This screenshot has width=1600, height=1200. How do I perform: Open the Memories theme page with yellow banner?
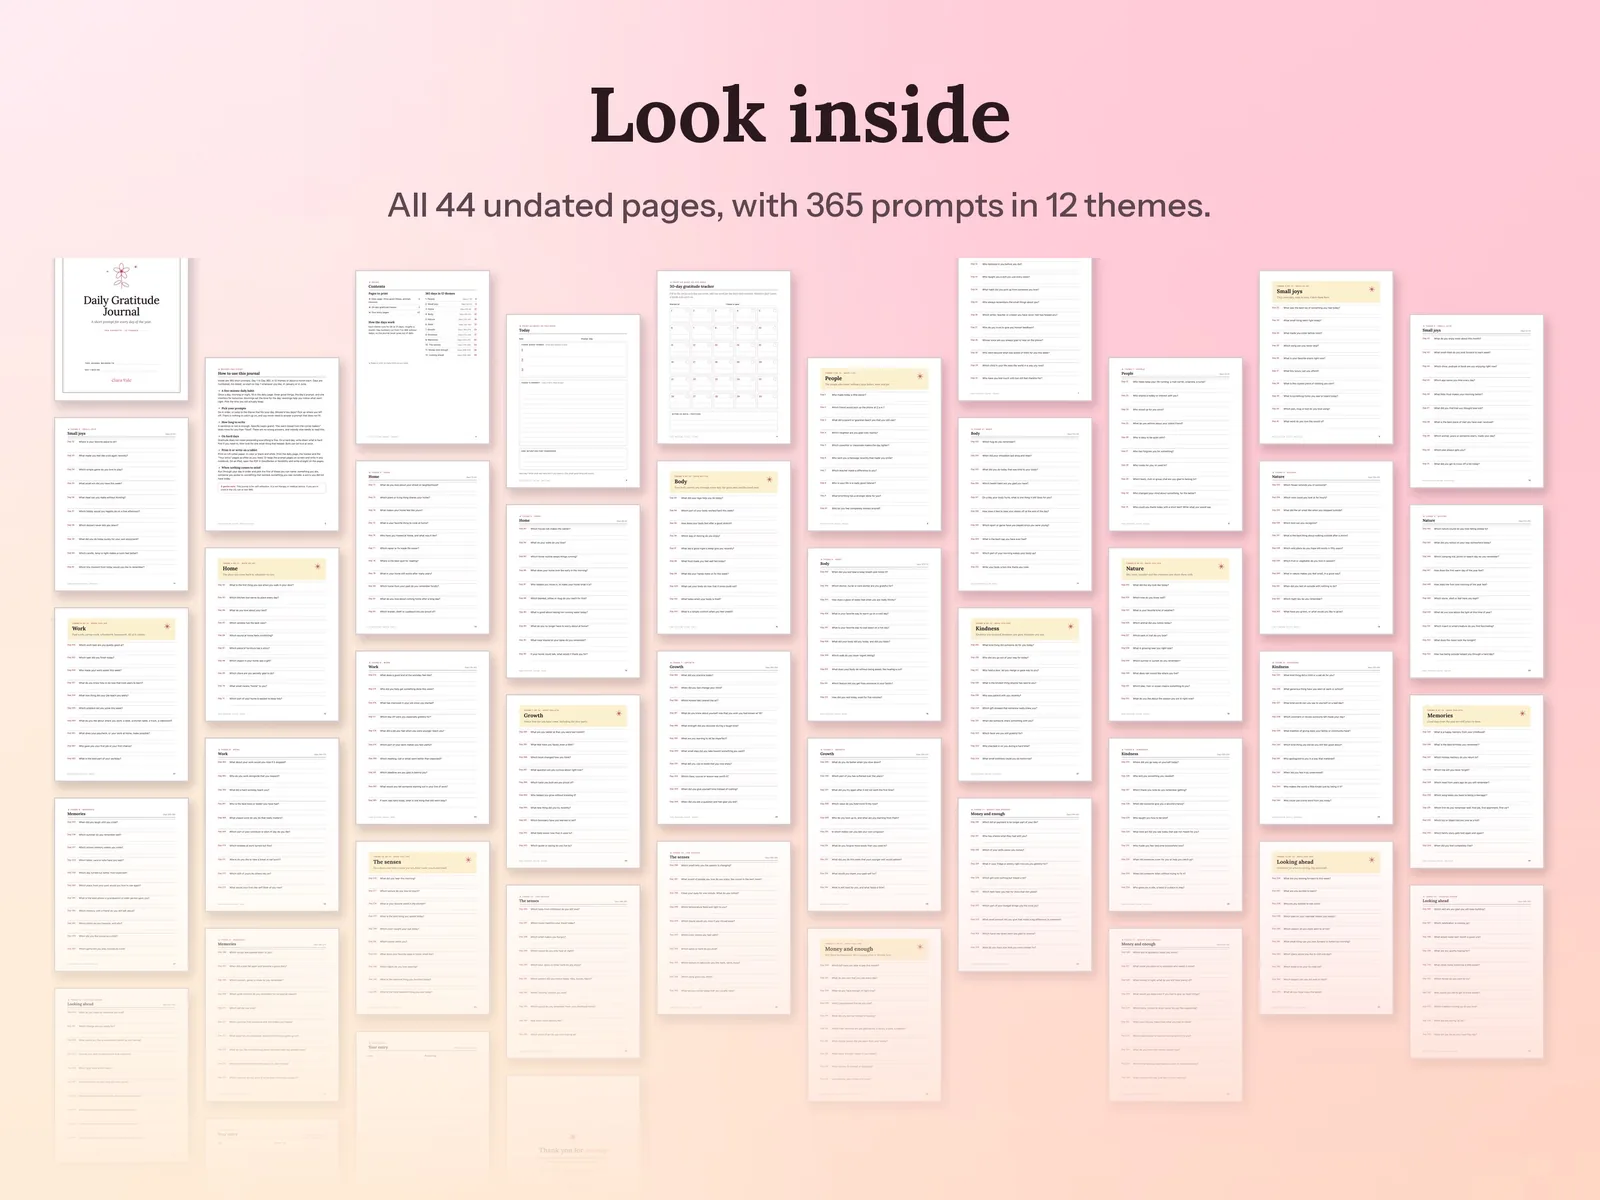click(x=1477, y=781)
